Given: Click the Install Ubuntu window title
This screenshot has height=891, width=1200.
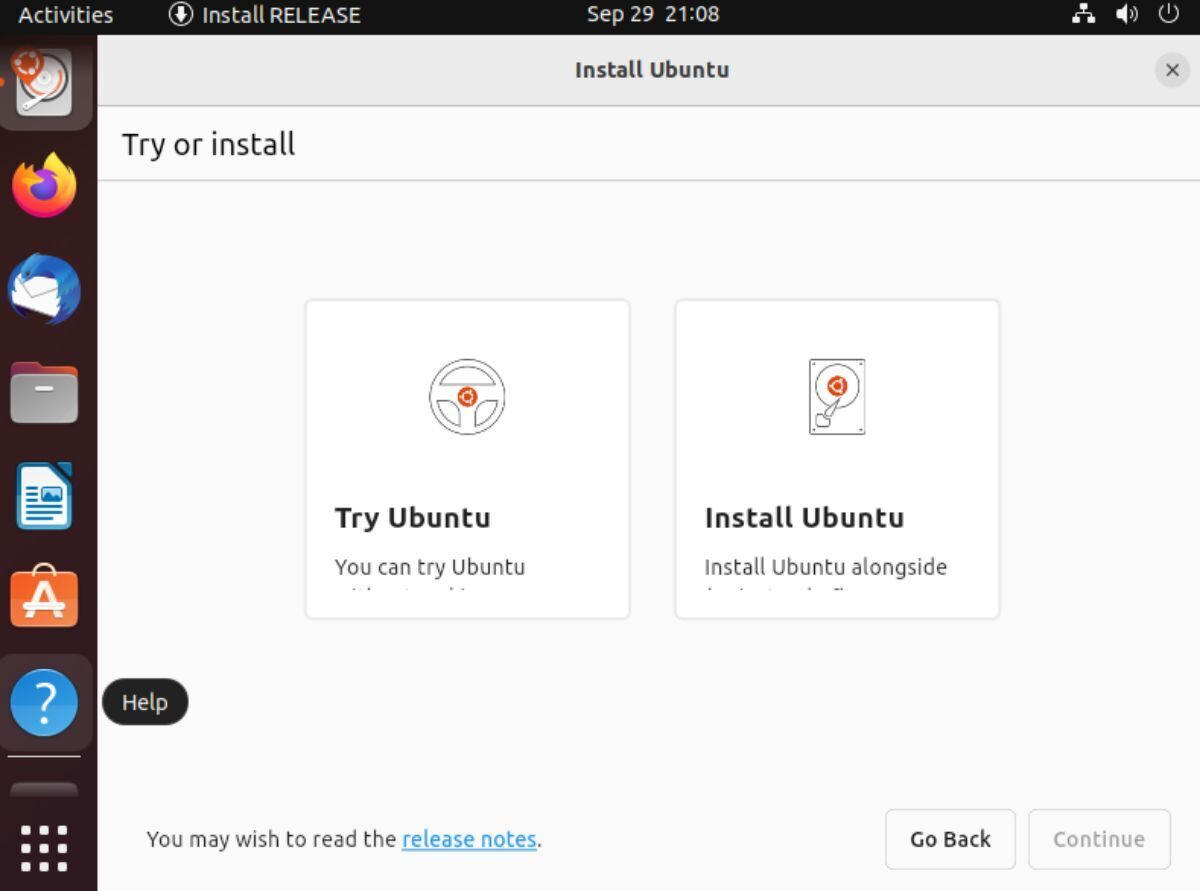Looking at the screenshot, I should (x=652, y=70).
